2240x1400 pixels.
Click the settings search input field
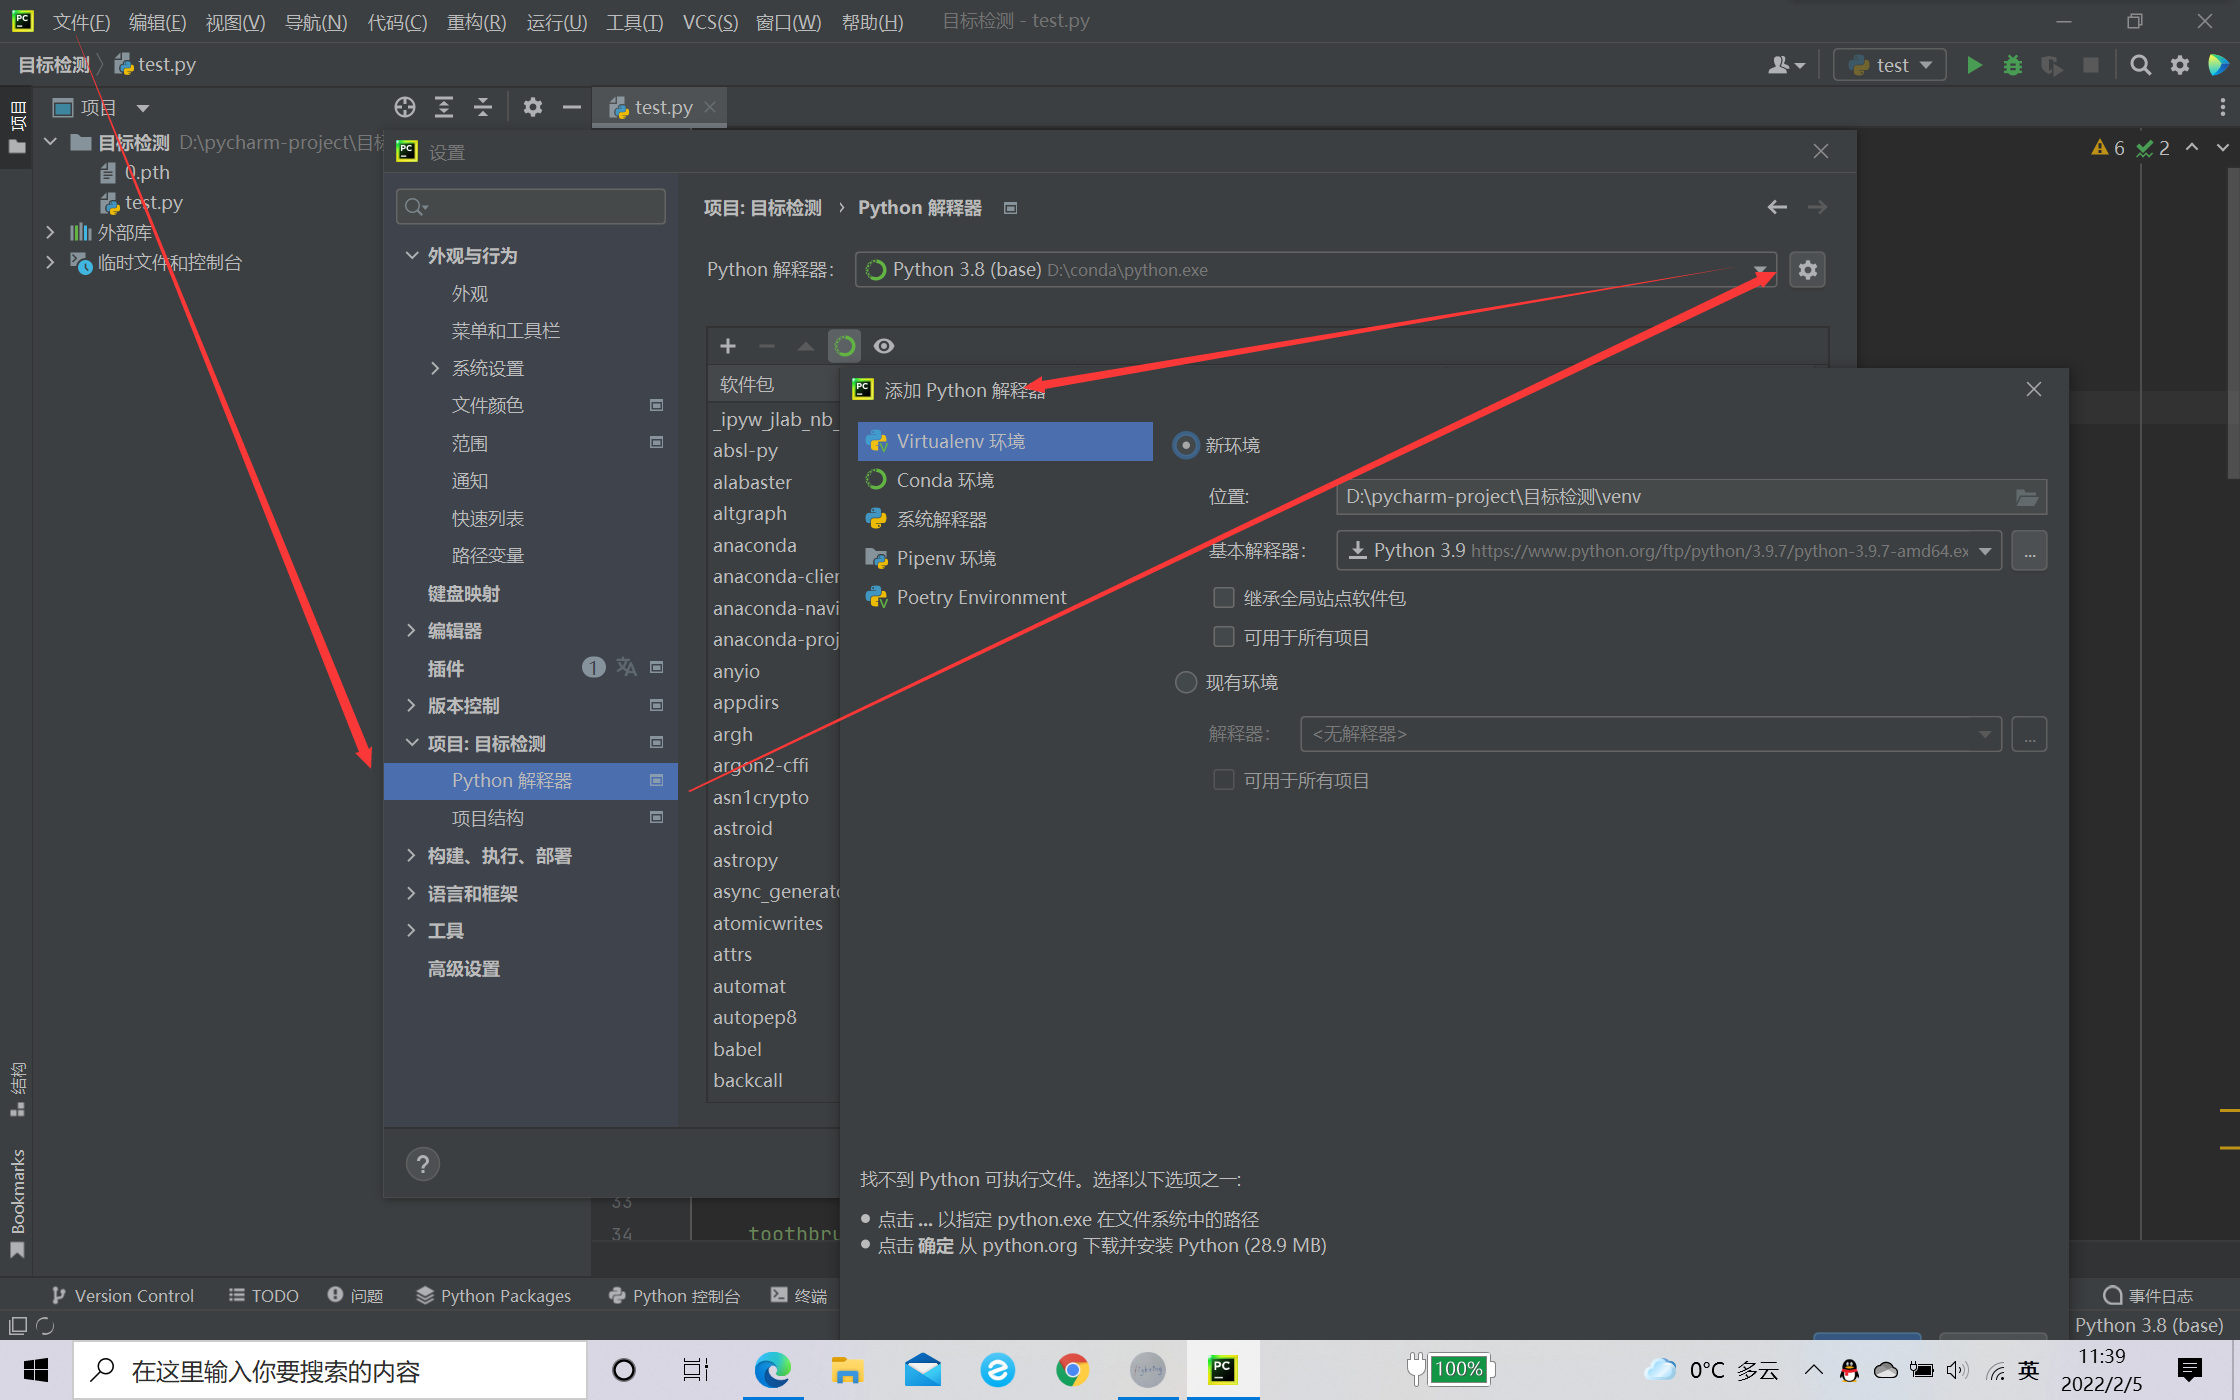540,207
